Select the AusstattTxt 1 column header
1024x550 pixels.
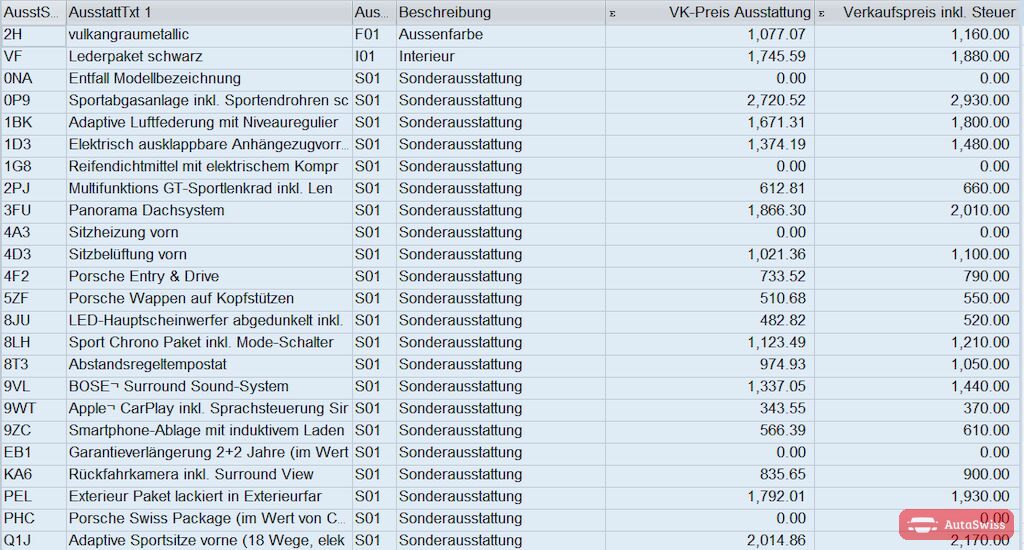tap(209, 12)
